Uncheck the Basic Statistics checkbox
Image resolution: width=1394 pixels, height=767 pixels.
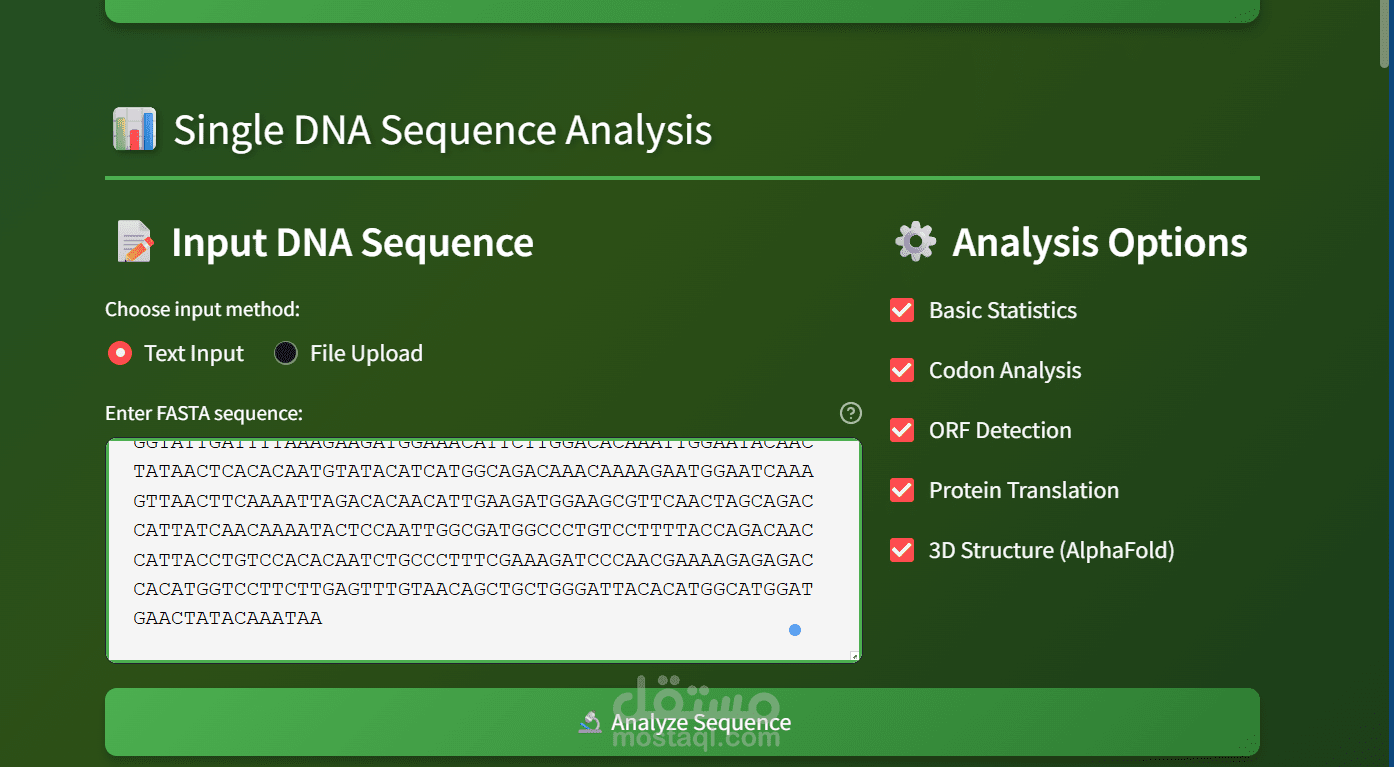click(902, 310)
